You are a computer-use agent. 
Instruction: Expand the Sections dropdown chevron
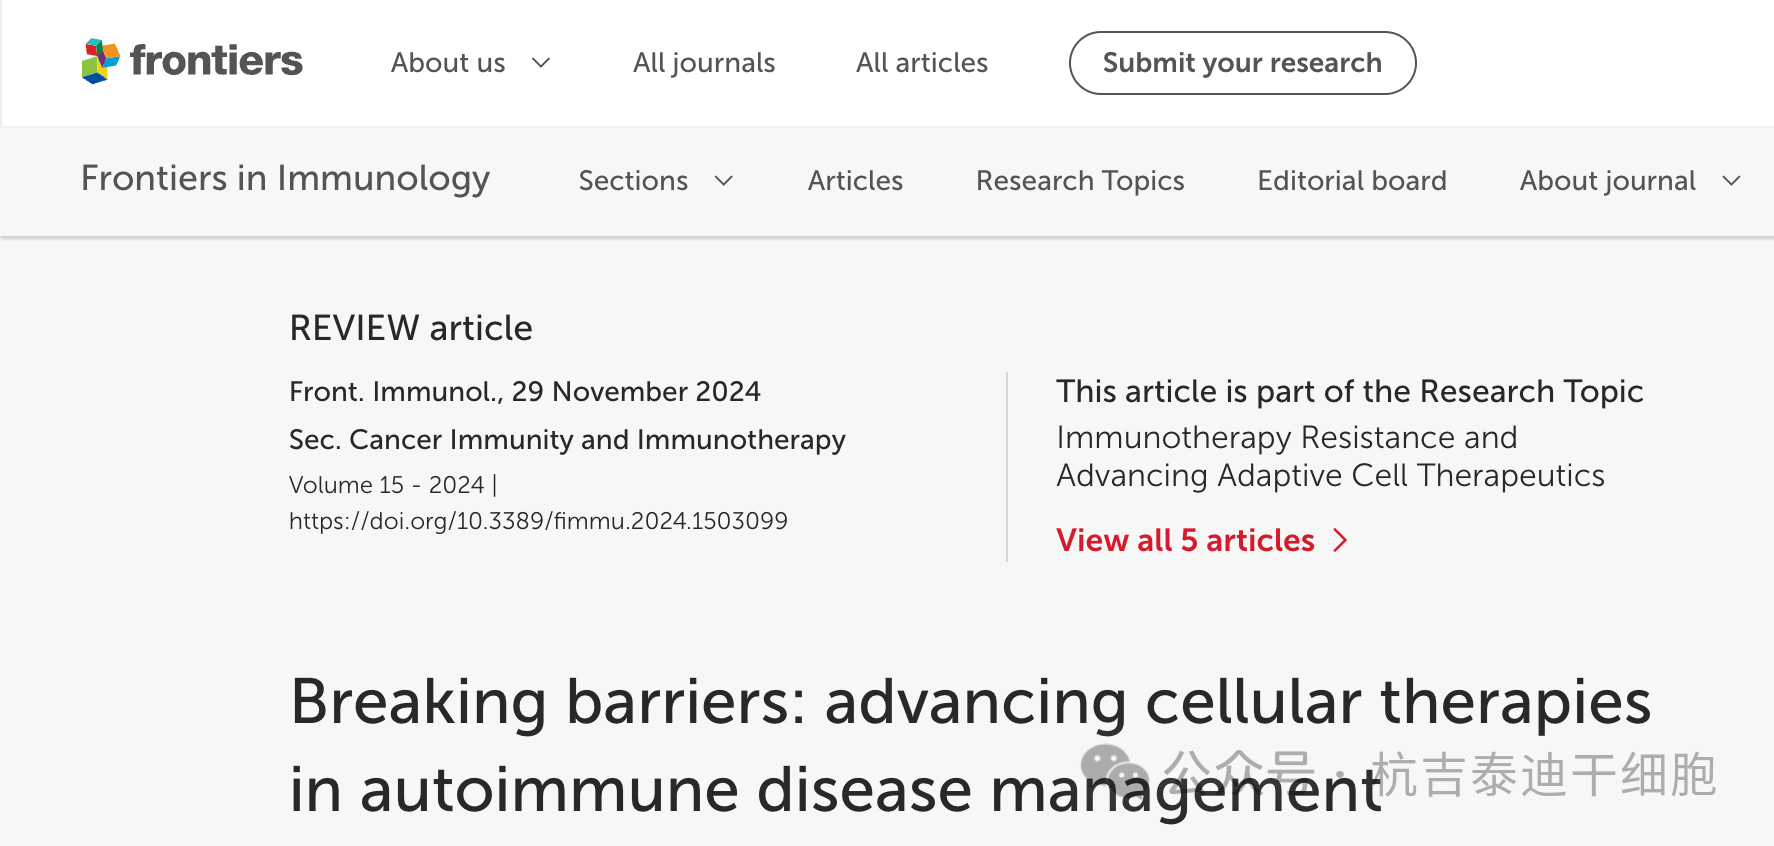(724, 181)
